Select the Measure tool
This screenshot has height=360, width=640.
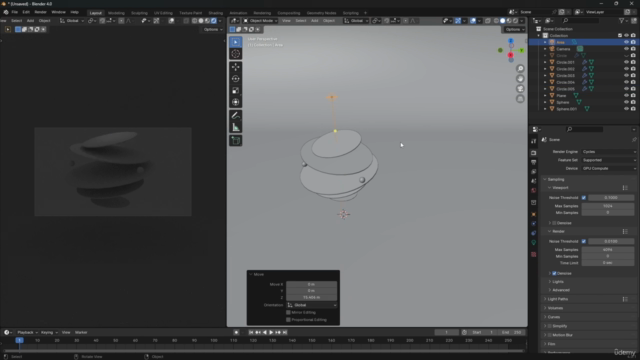pos(236,128)
